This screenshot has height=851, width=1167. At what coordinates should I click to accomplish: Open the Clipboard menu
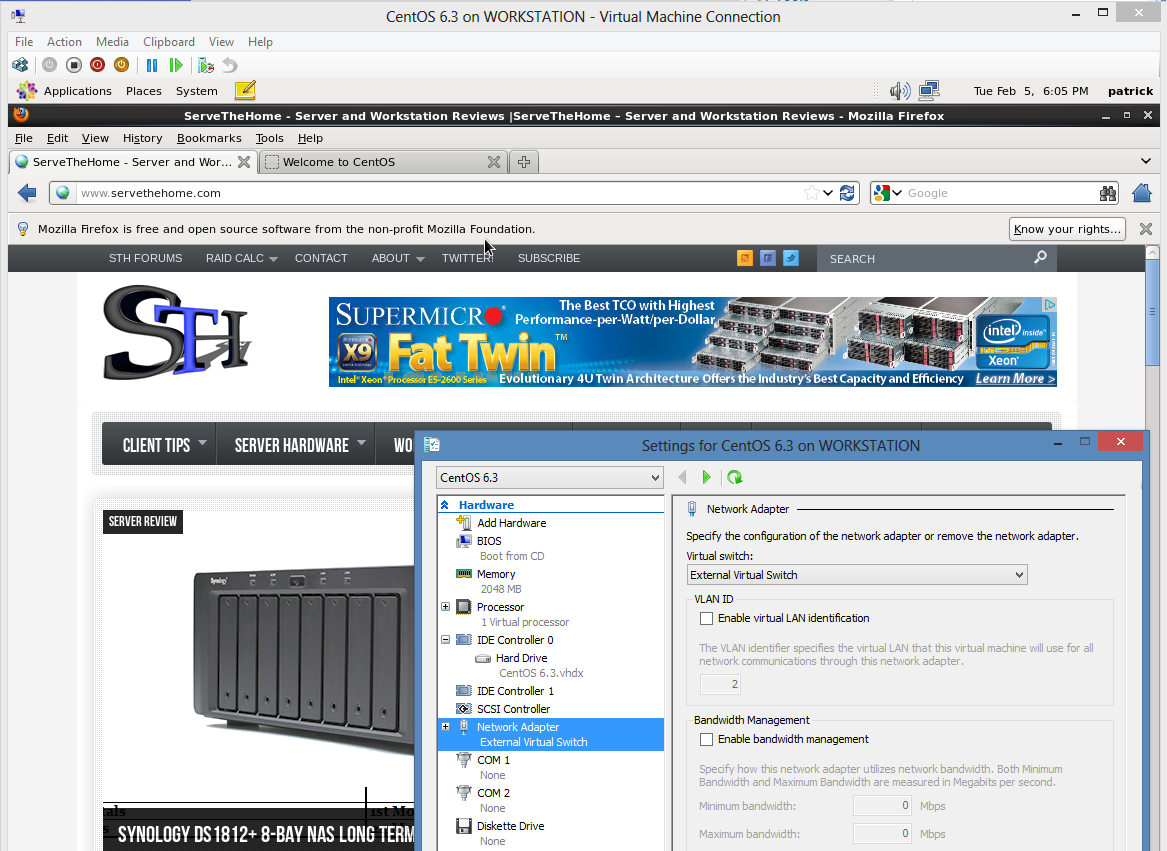point(169,42)
